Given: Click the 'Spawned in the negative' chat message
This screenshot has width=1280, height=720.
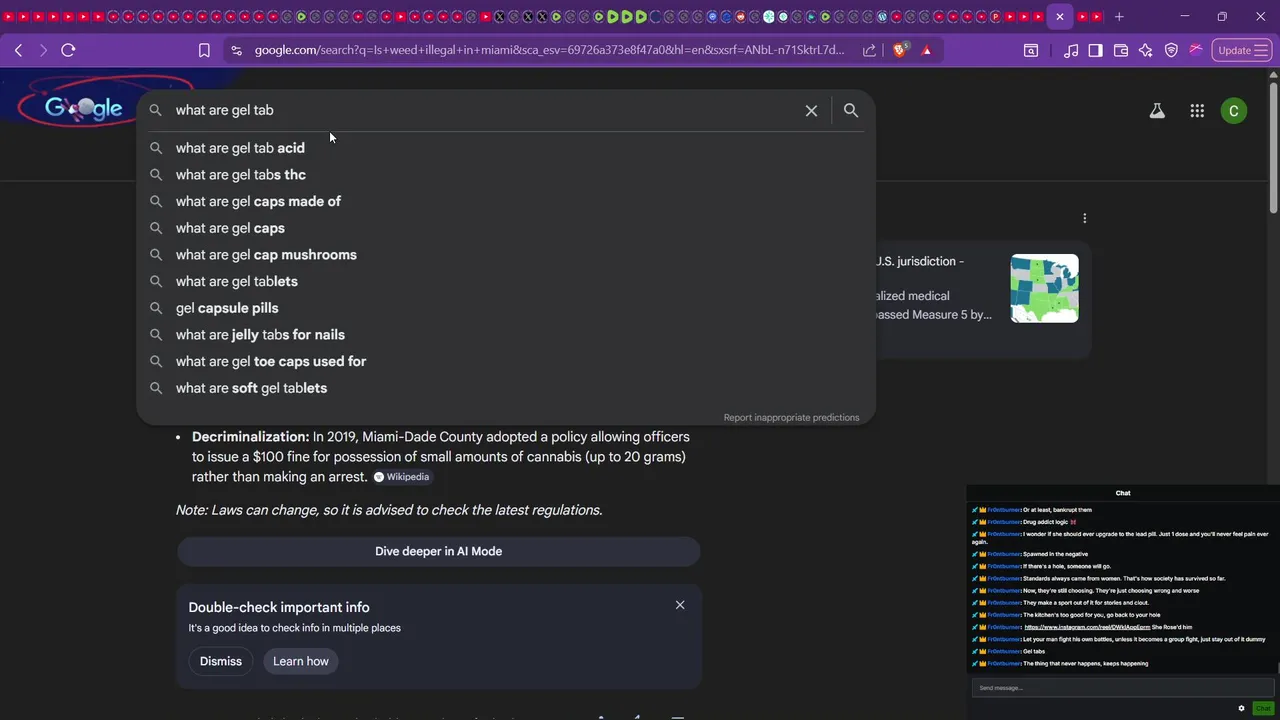Looking at the screenshot, I should point(1055,554).
